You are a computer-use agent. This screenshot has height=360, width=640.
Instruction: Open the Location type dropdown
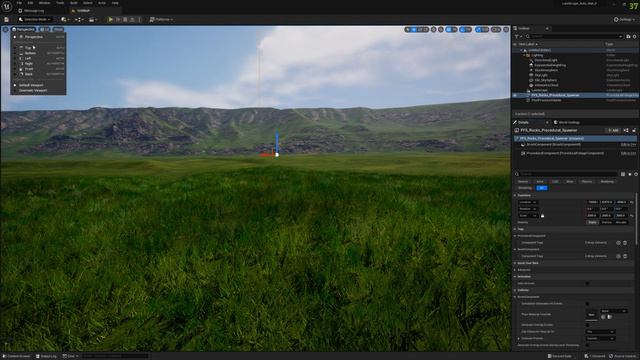coord(528,202)
